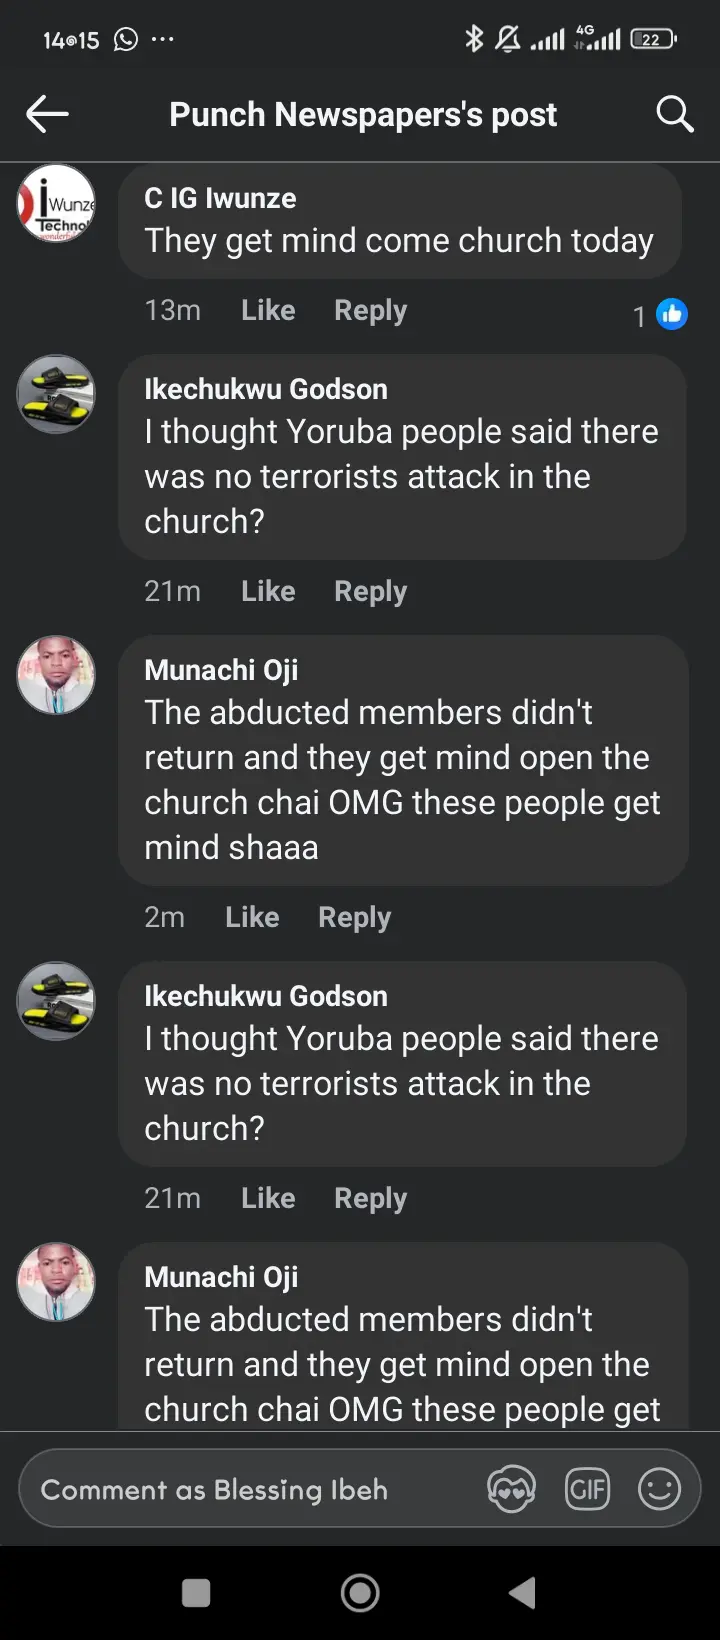Open the emoji smiley picker
Image resolution: width=720 pixels, height=1640 pixels.
tap(659, 1490)
